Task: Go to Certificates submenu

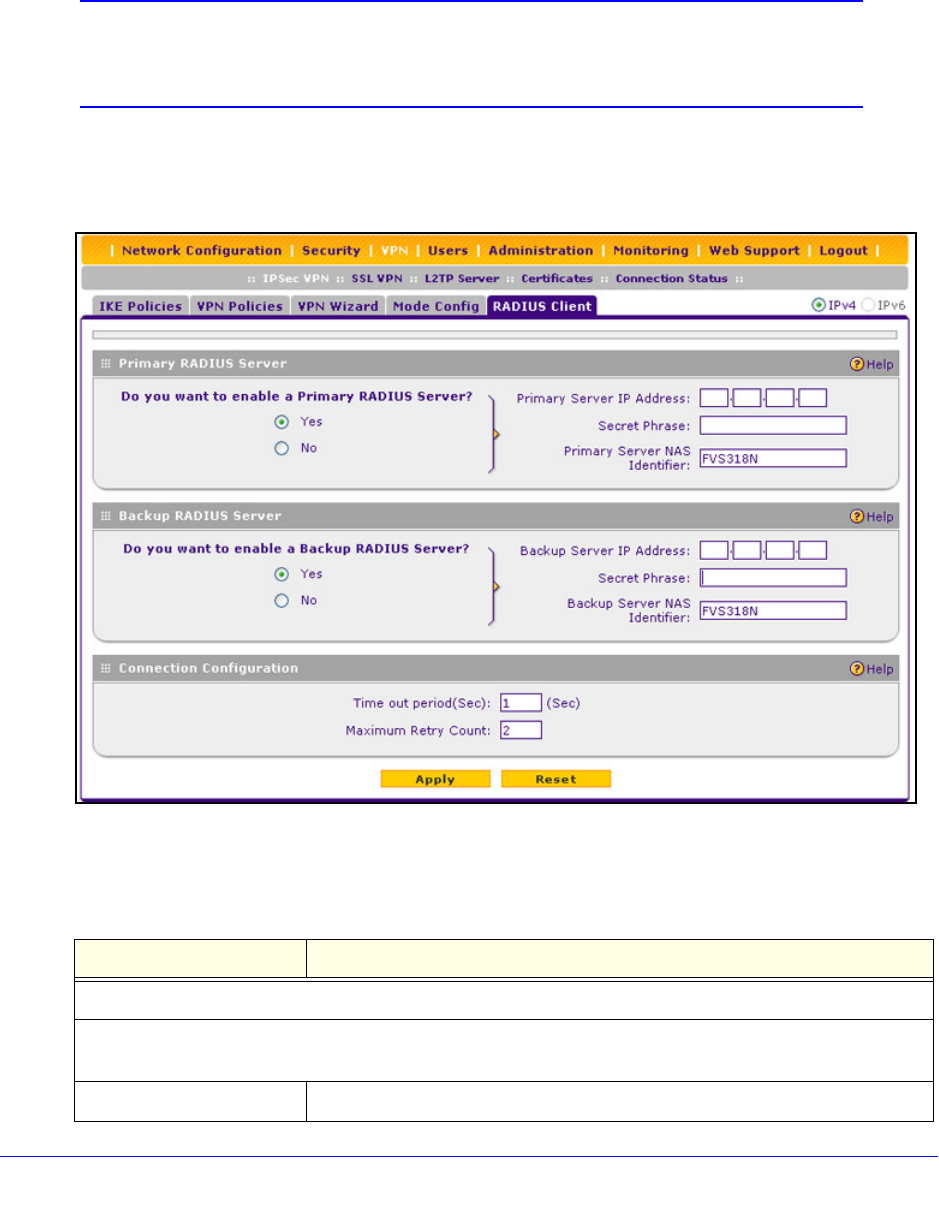Action: (x=557, y=278)
